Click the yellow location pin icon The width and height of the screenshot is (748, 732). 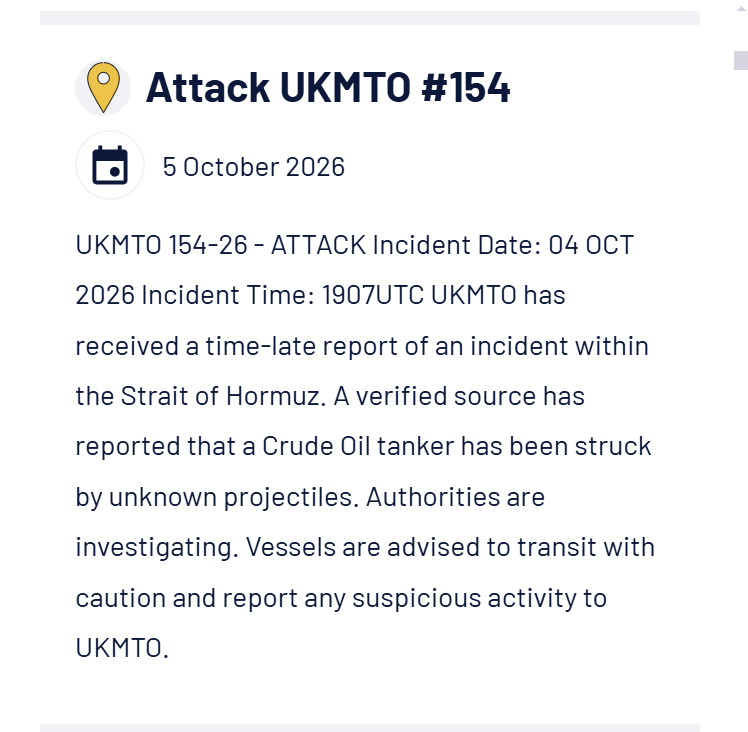(103, 88)
